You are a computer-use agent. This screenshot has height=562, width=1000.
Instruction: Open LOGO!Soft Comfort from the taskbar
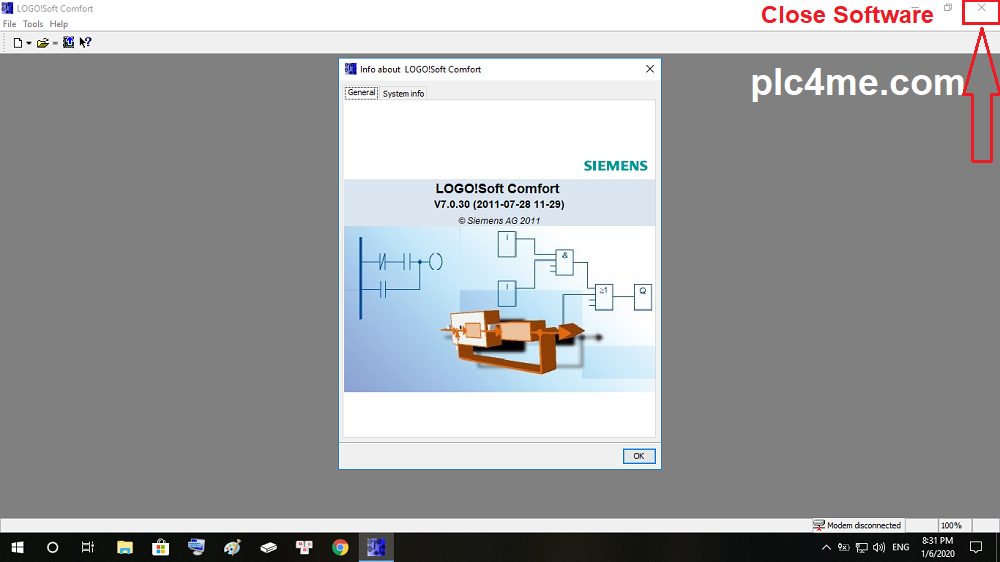[376, 547]
